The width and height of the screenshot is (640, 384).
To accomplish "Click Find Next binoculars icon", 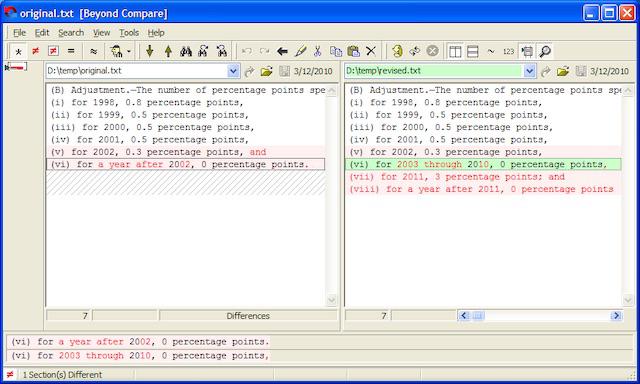I will coord(204,51).
